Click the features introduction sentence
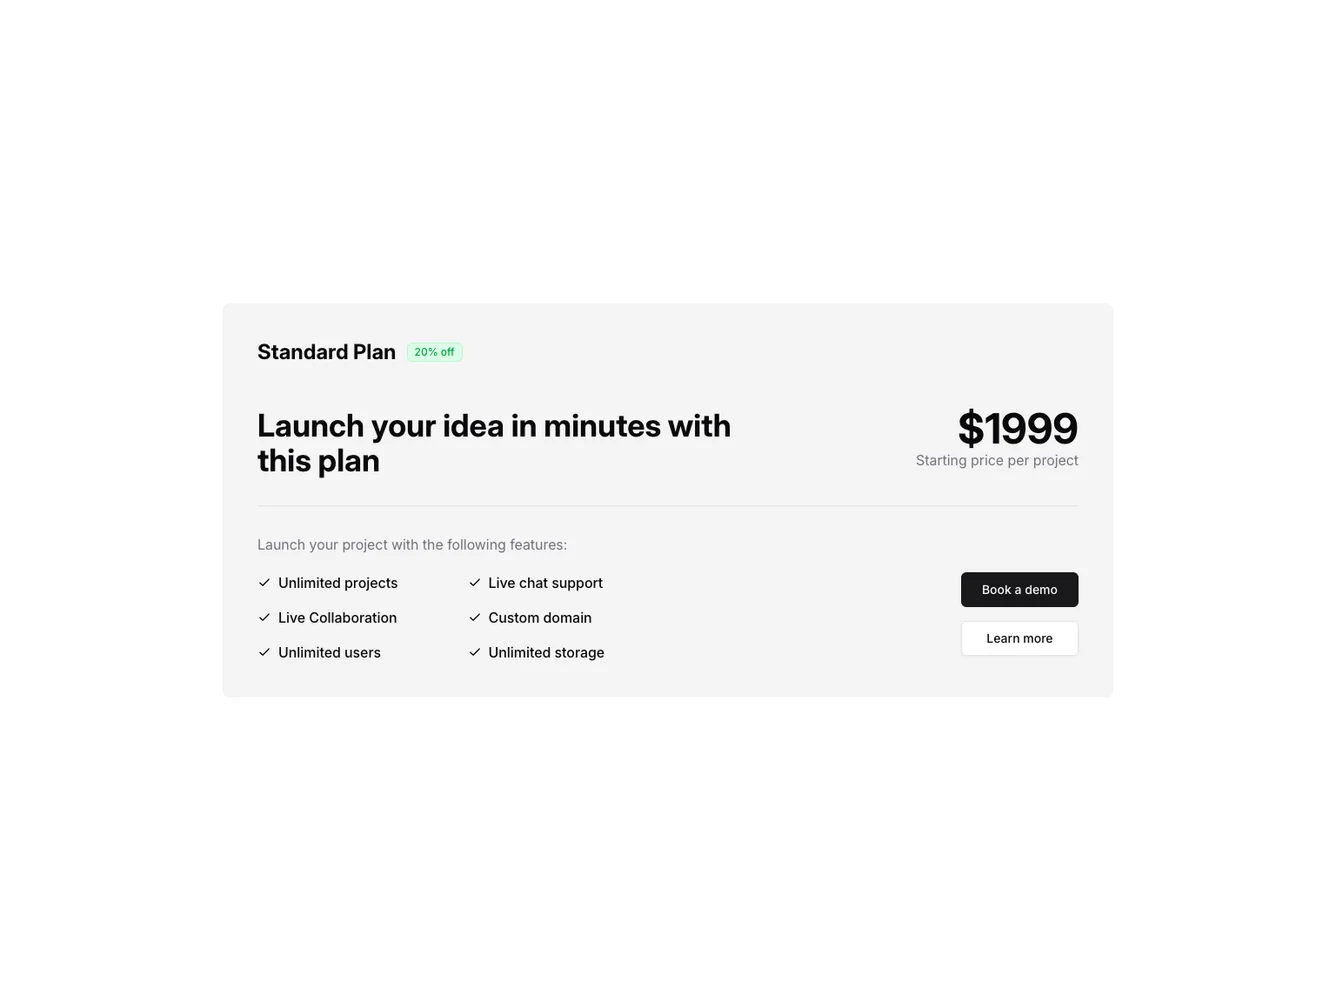This screenshot has width=1336, height=1002. click(412, 544)
